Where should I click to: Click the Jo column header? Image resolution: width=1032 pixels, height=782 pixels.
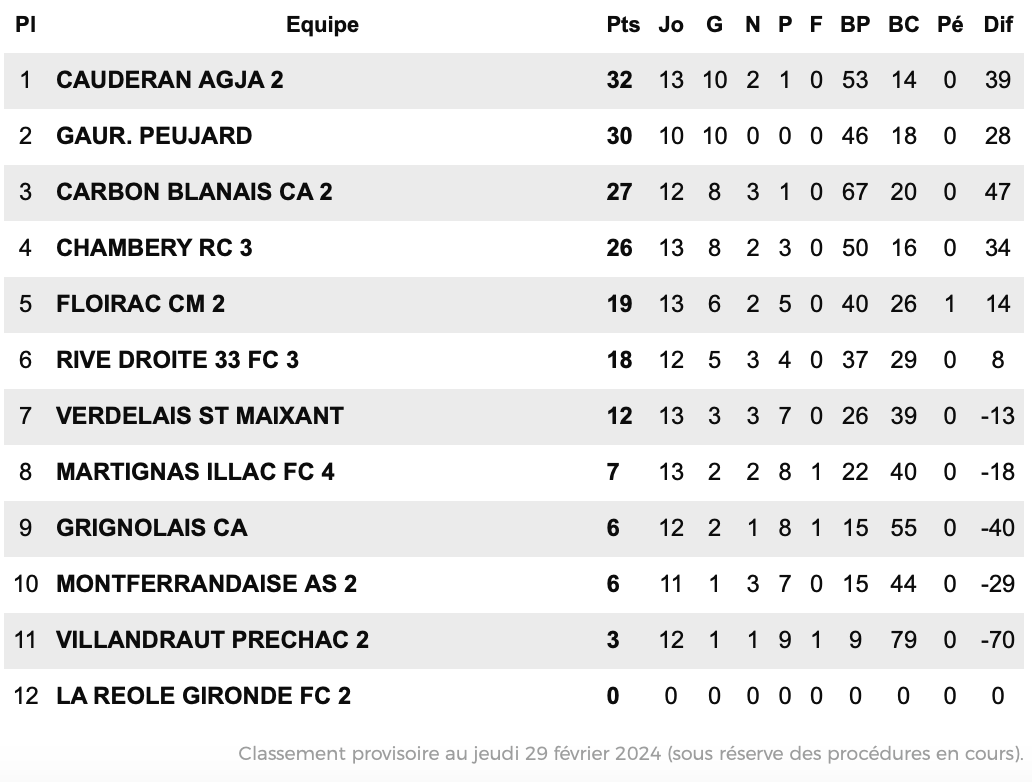point(671,24)
